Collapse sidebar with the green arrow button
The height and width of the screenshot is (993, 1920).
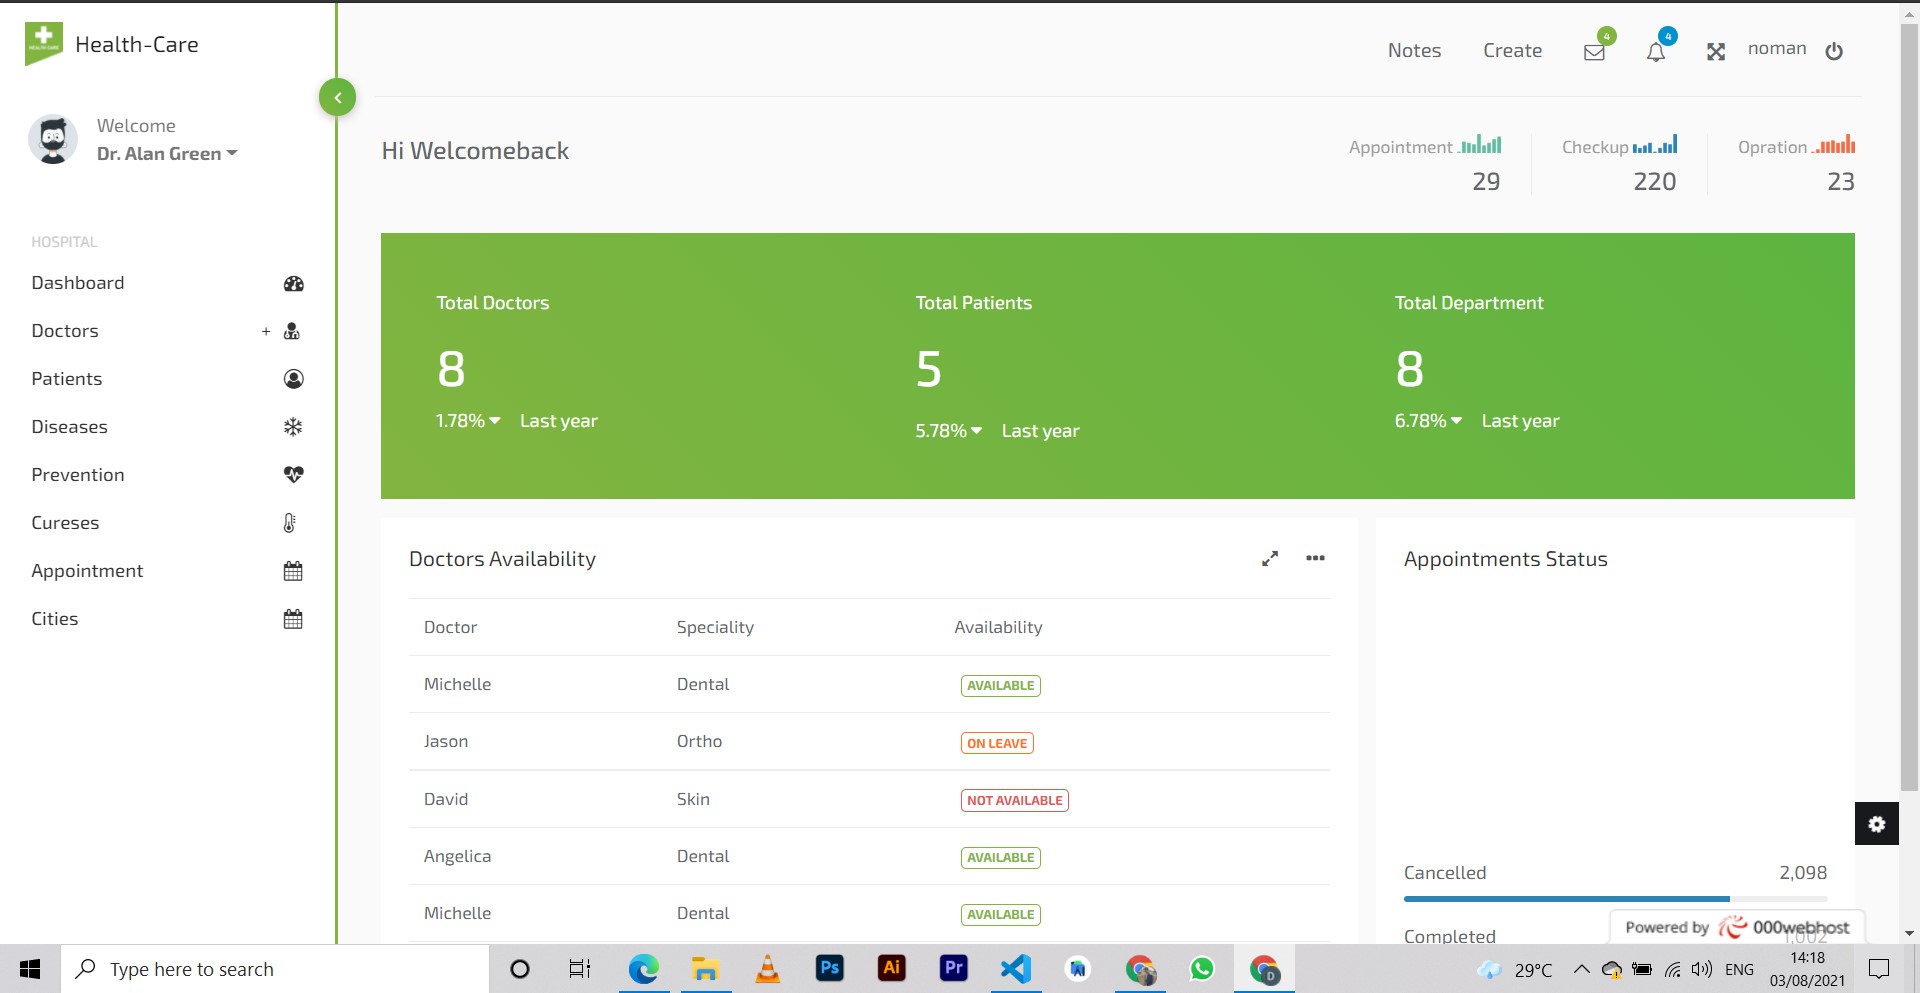[x=338, y=98]
